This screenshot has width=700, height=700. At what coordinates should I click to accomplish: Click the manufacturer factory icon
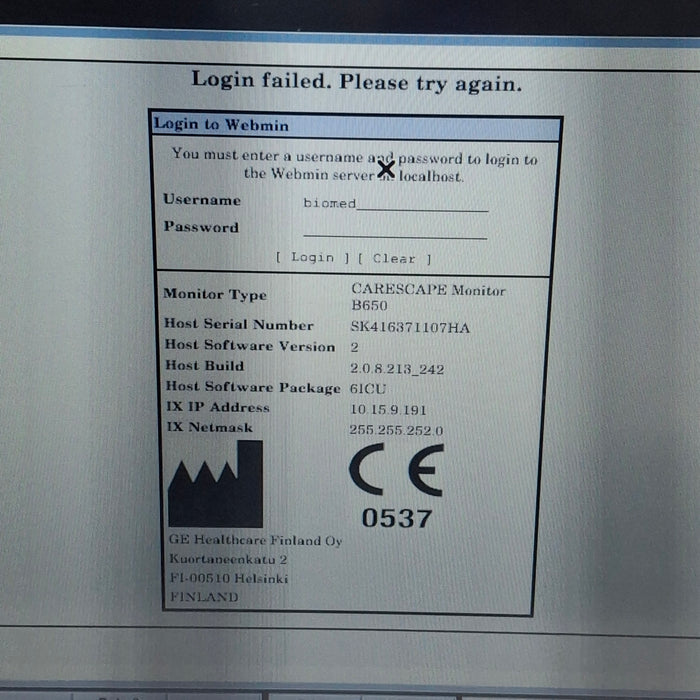215,484
